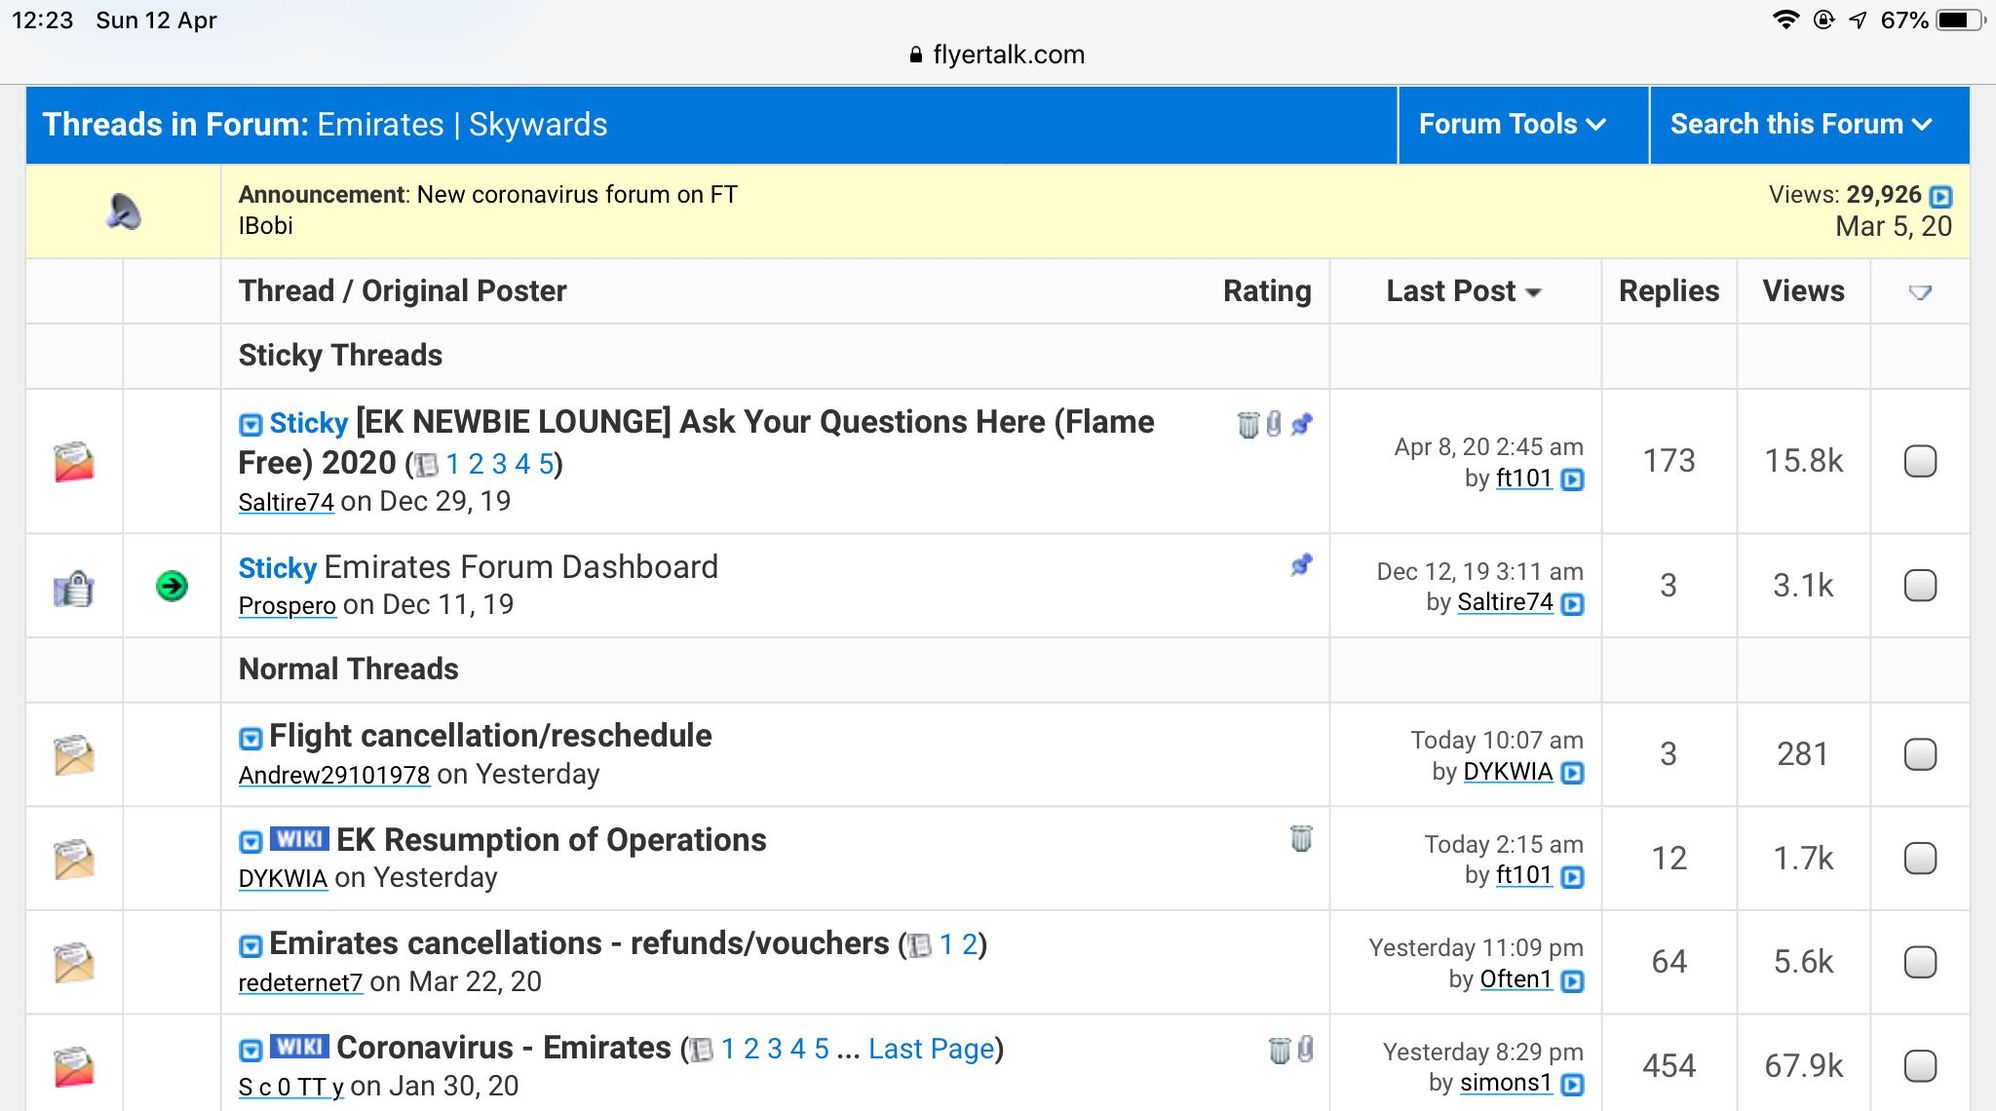Check the box for Coronavirus - Emirates thread

point(1919,1066)
